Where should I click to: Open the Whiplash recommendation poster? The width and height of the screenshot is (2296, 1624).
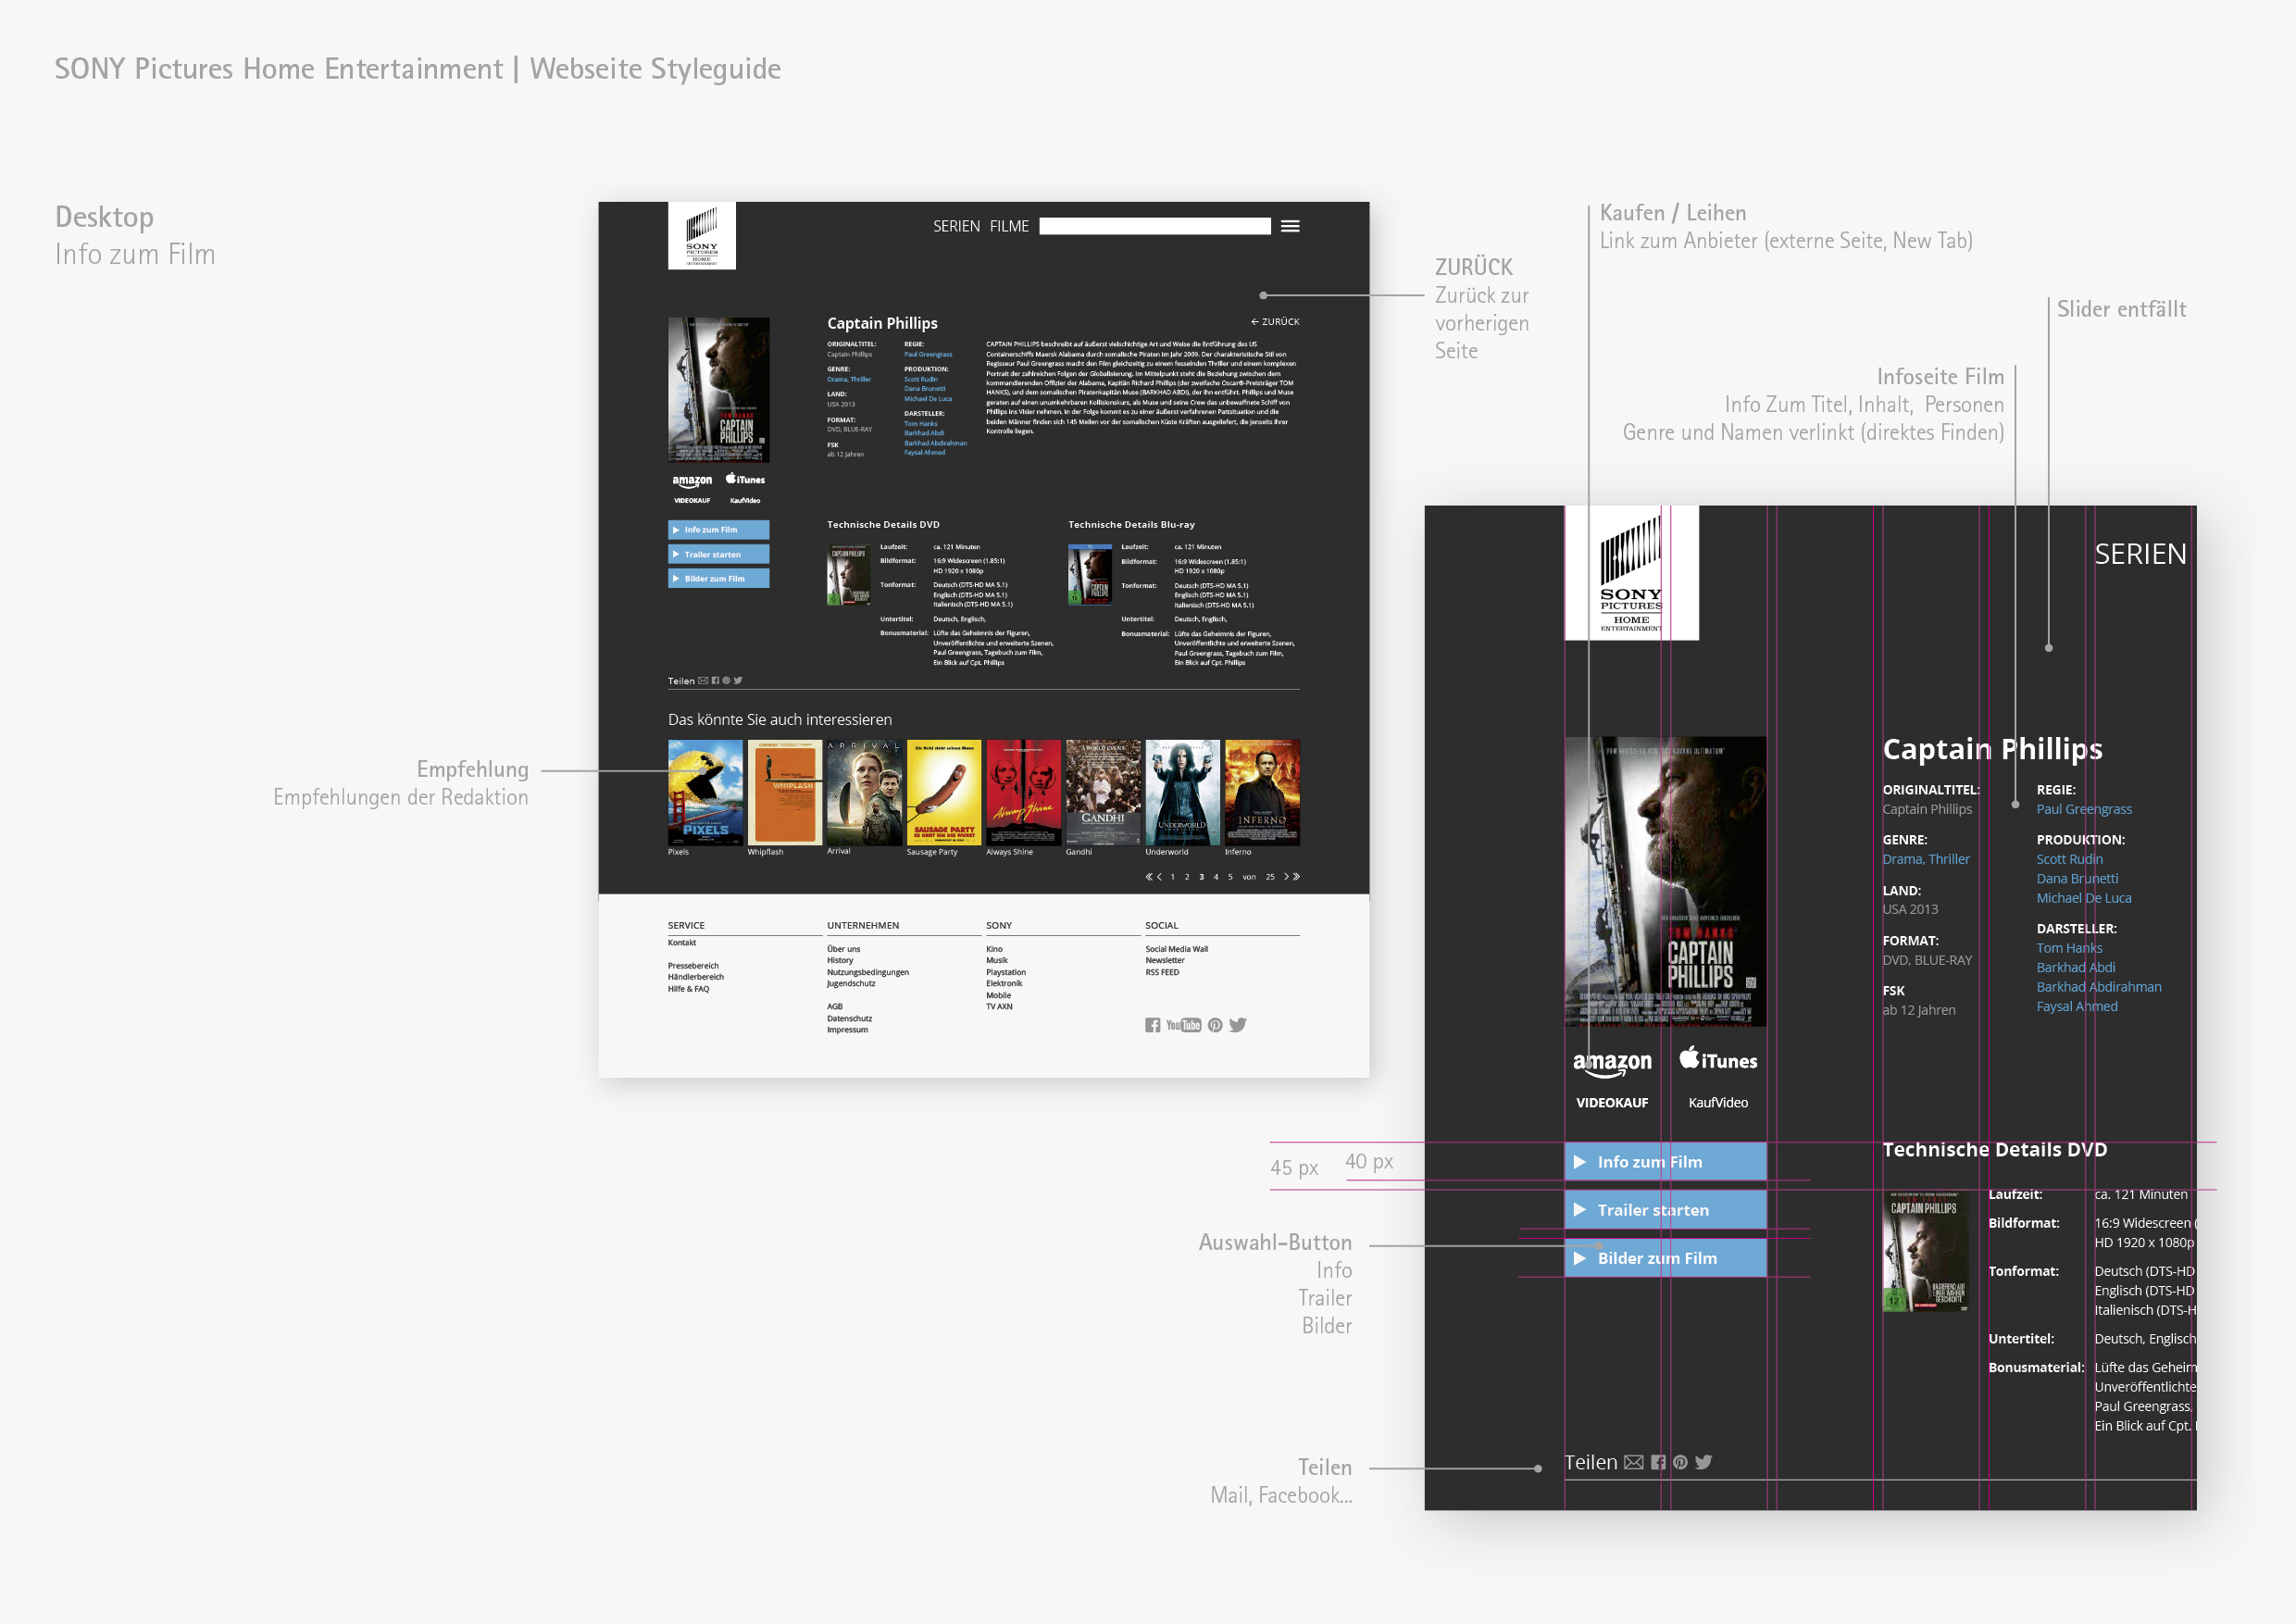(785, 793)
